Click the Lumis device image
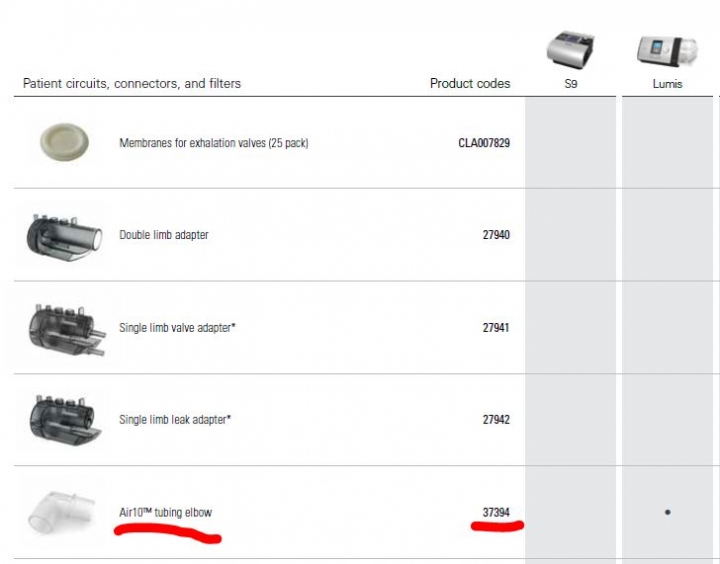This screenshot has width=720, height=564. coord(667,51)
